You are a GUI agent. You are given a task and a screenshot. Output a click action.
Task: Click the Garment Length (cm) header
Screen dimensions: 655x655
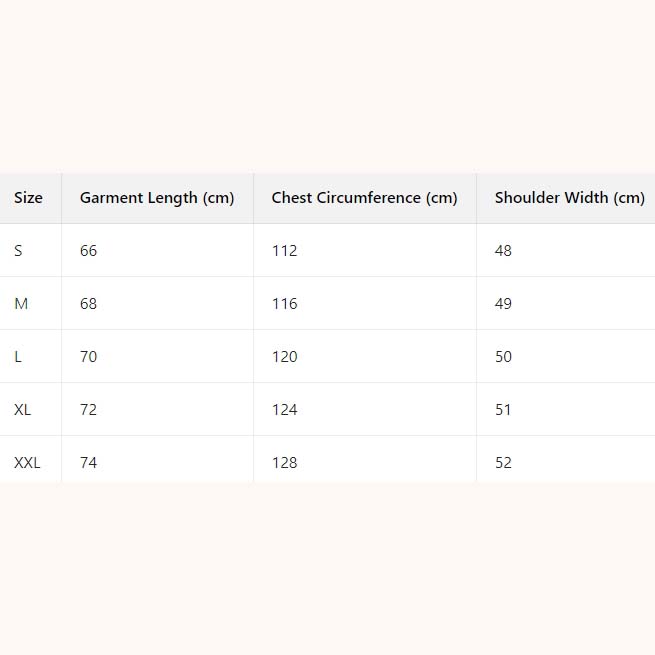[157, 198]
